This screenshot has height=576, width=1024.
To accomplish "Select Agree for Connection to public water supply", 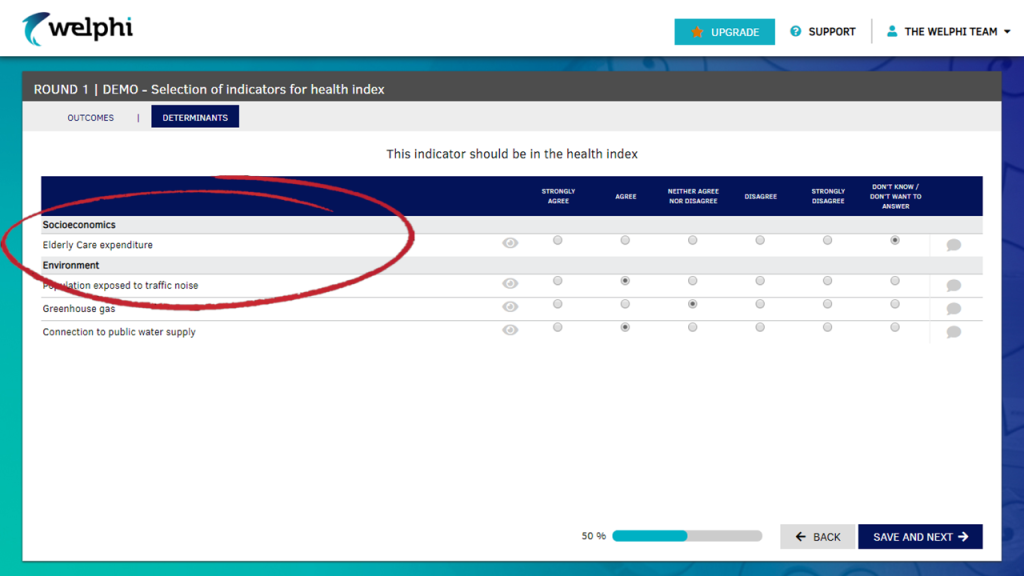I will pyautogui.click(x=625, y=327).
